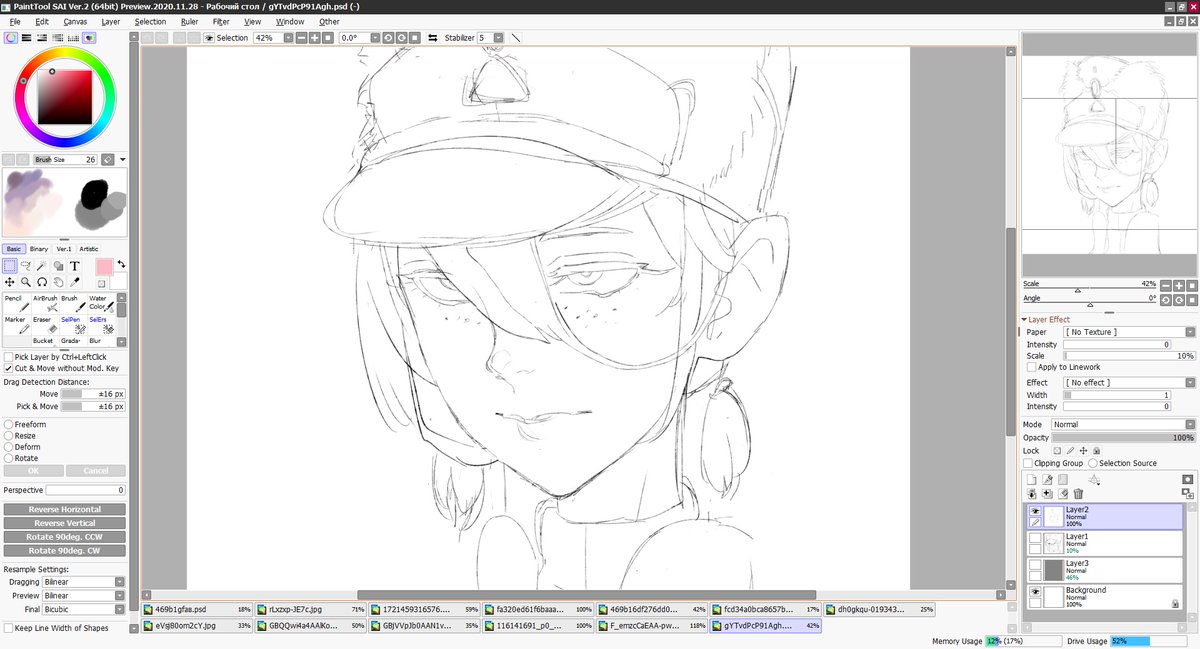Select the Hand pan tool

[58, 282]
